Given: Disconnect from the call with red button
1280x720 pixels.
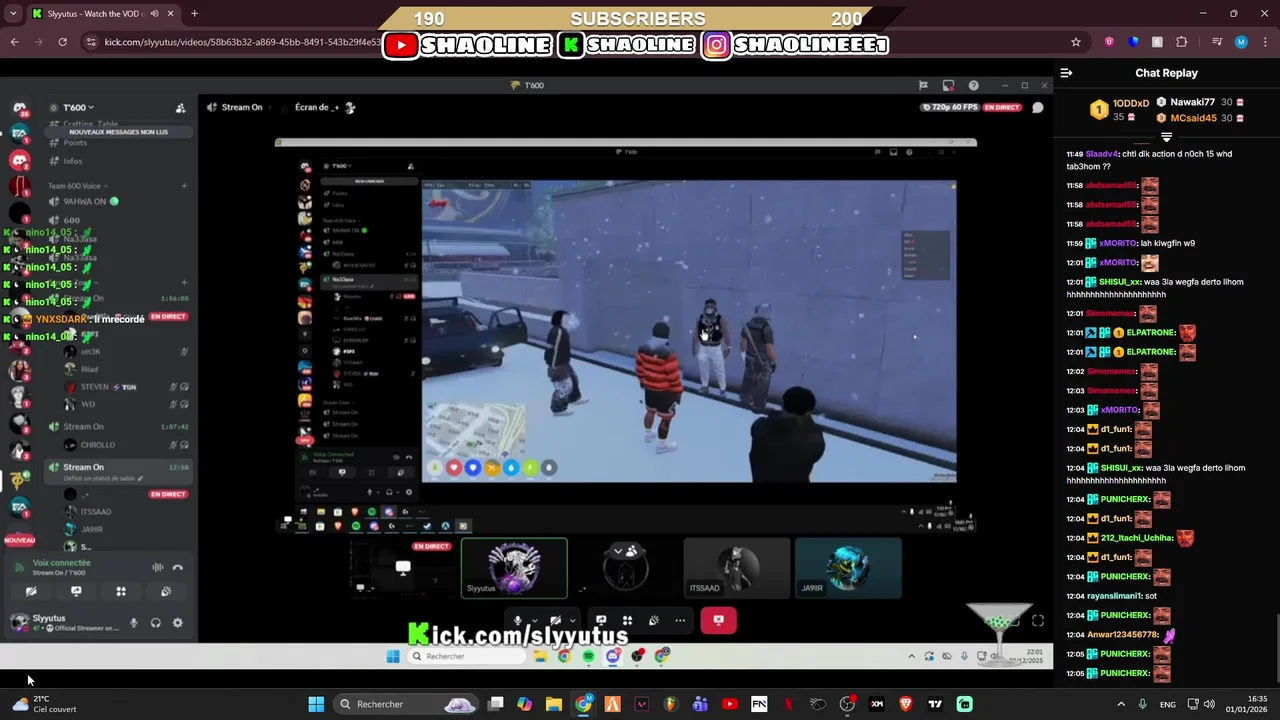Looking at the screenshot, I should pos(718,620).
